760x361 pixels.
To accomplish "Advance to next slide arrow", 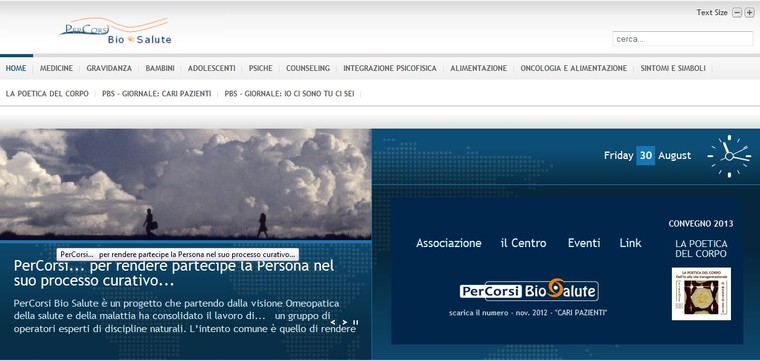I will point(345,322).
